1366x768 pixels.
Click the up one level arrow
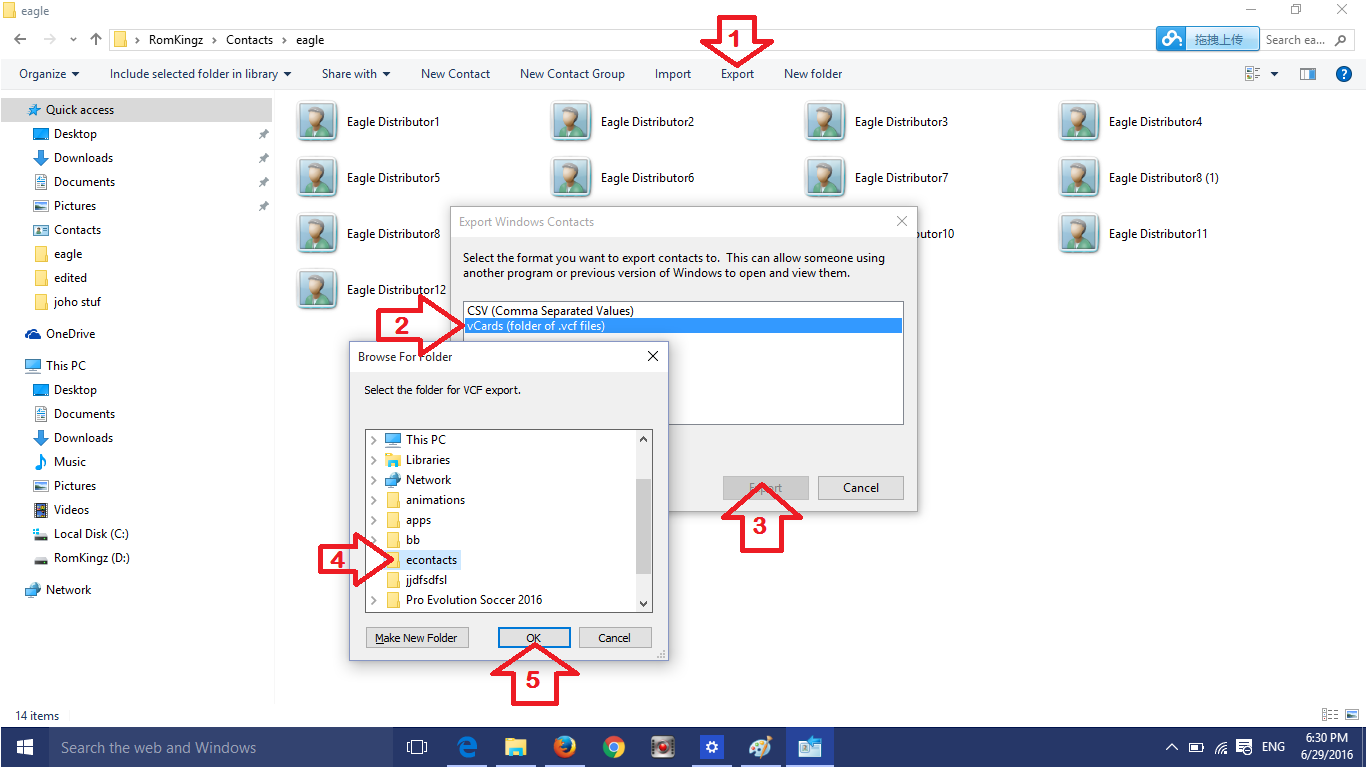[95, 39]
